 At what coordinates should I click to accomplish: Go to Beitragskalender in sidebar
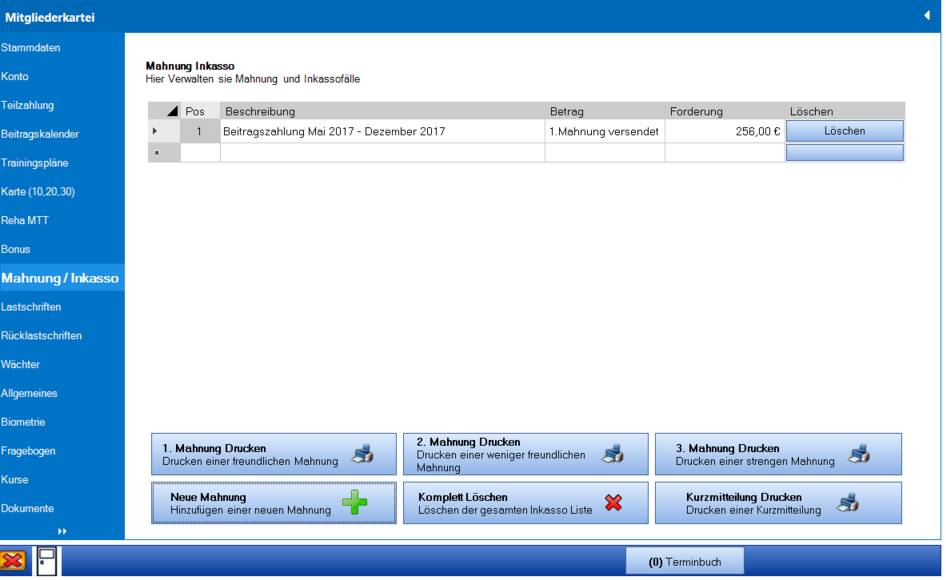pyautogui.click(x=40, y=134)
